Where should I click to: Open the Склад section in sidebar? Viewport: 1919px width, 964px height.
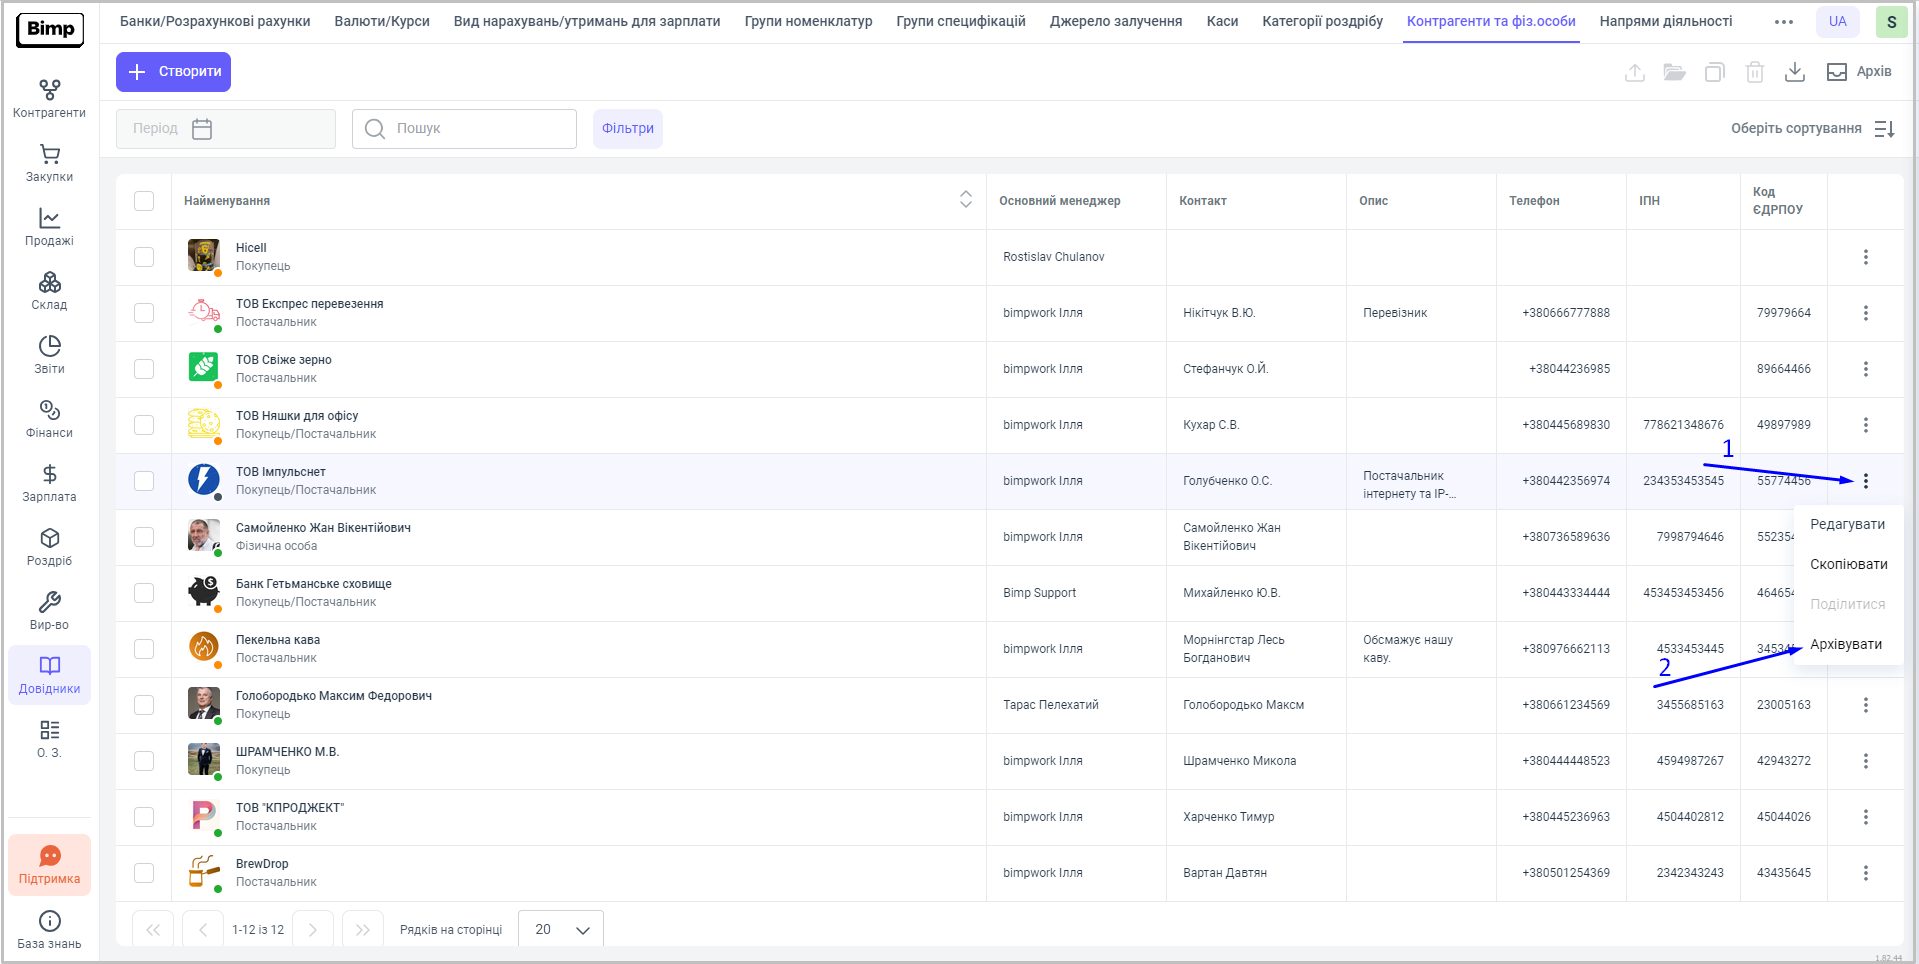point(49,291)
